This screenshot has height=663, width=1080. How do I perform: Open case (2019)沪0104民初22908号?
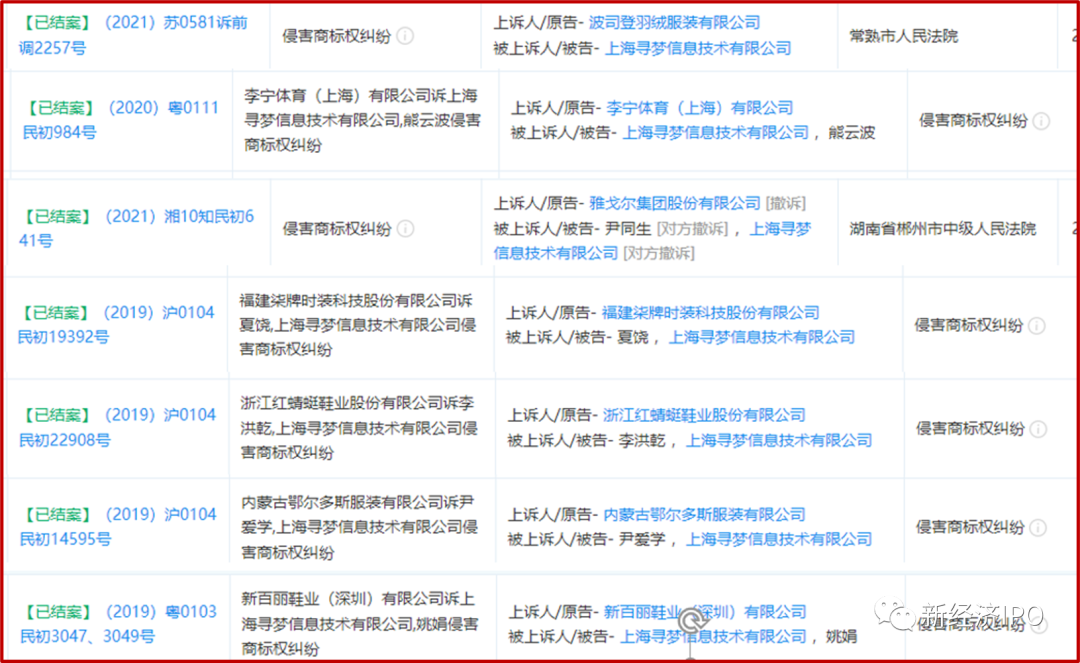click(117, 427)
